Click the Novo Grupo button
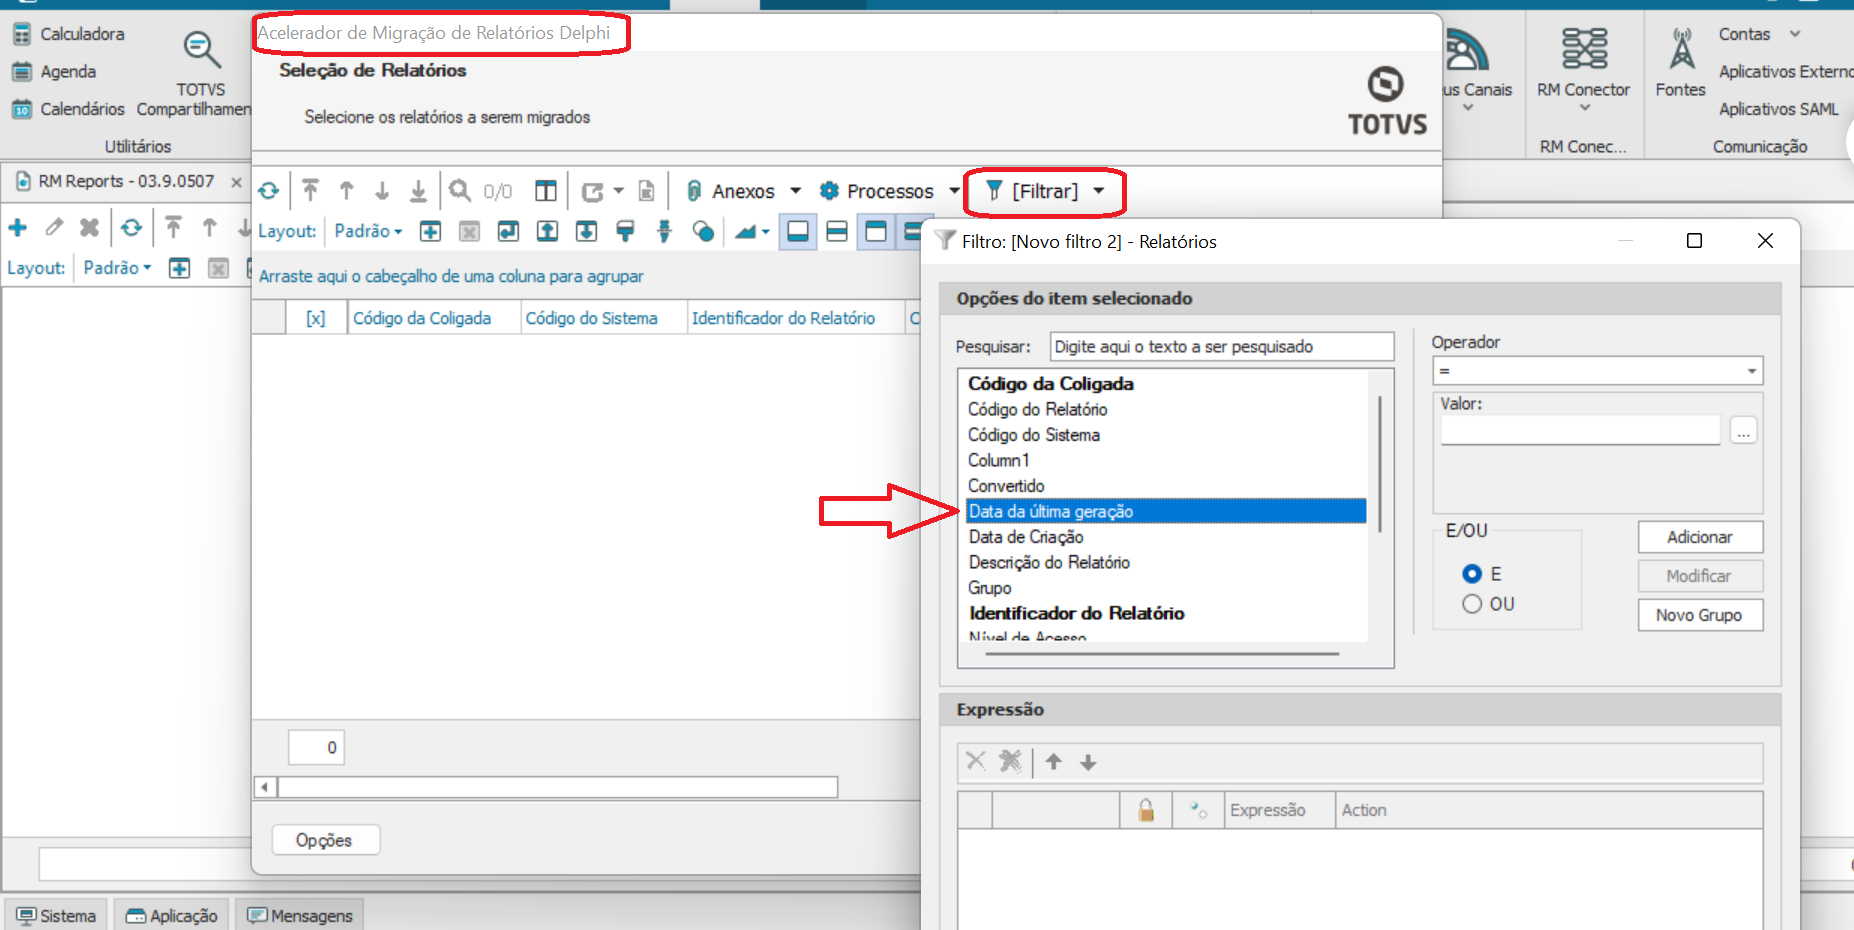 pyautogui.click(x=1700, y=615)
